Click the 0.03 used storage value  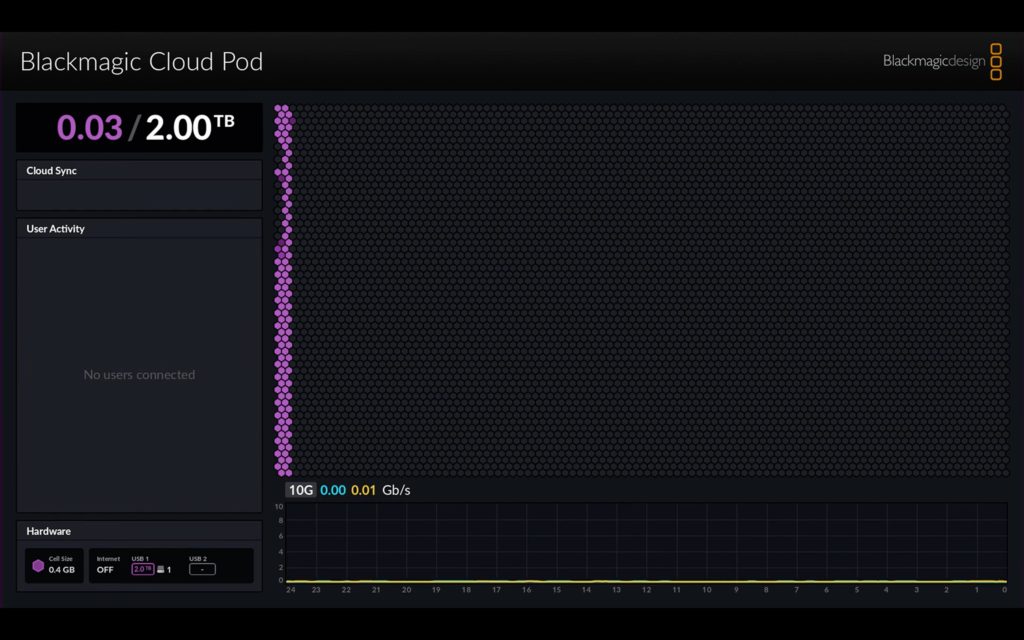tap(89, 127)
